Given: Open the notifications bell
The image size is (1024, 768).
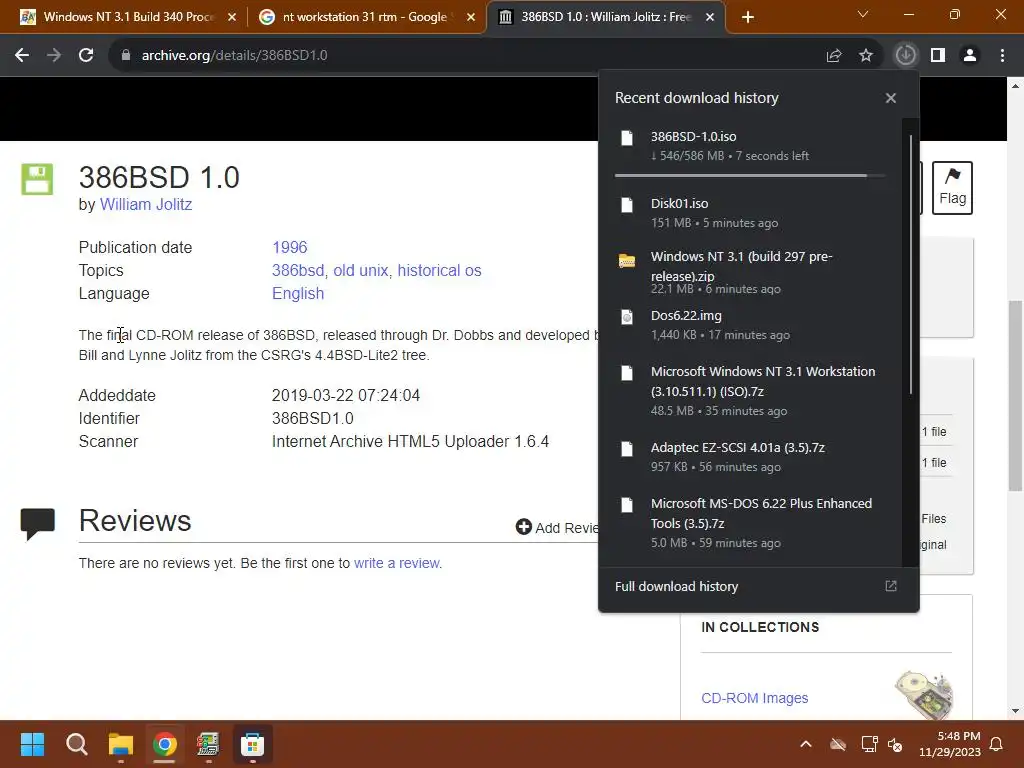Looking at the screenshot, I should (x=997, y=744).
